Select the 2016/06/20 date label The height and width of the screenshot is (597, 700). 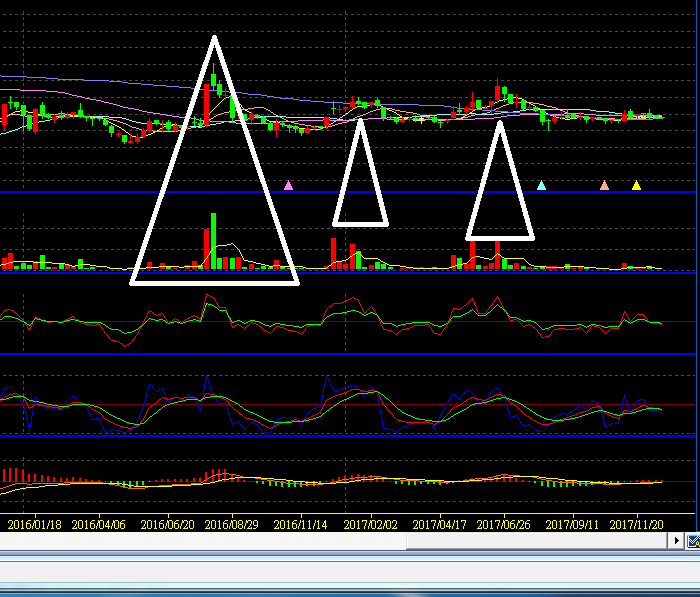pyautogui.click(x=167, y=525)
